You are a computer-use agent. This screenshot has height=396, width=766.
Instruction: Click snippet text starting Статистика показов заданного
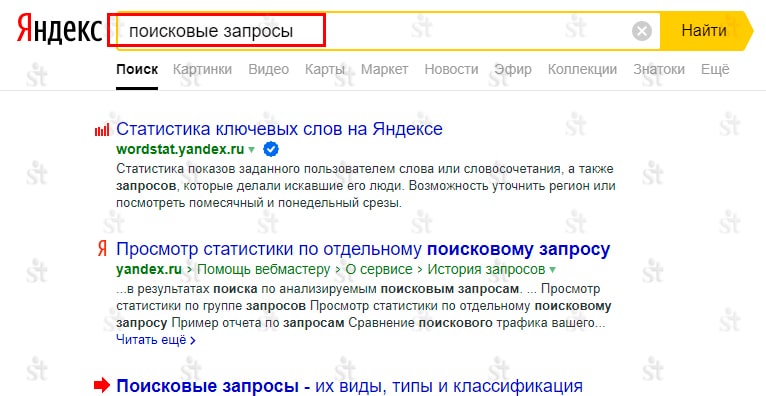[x=366, y=186]
